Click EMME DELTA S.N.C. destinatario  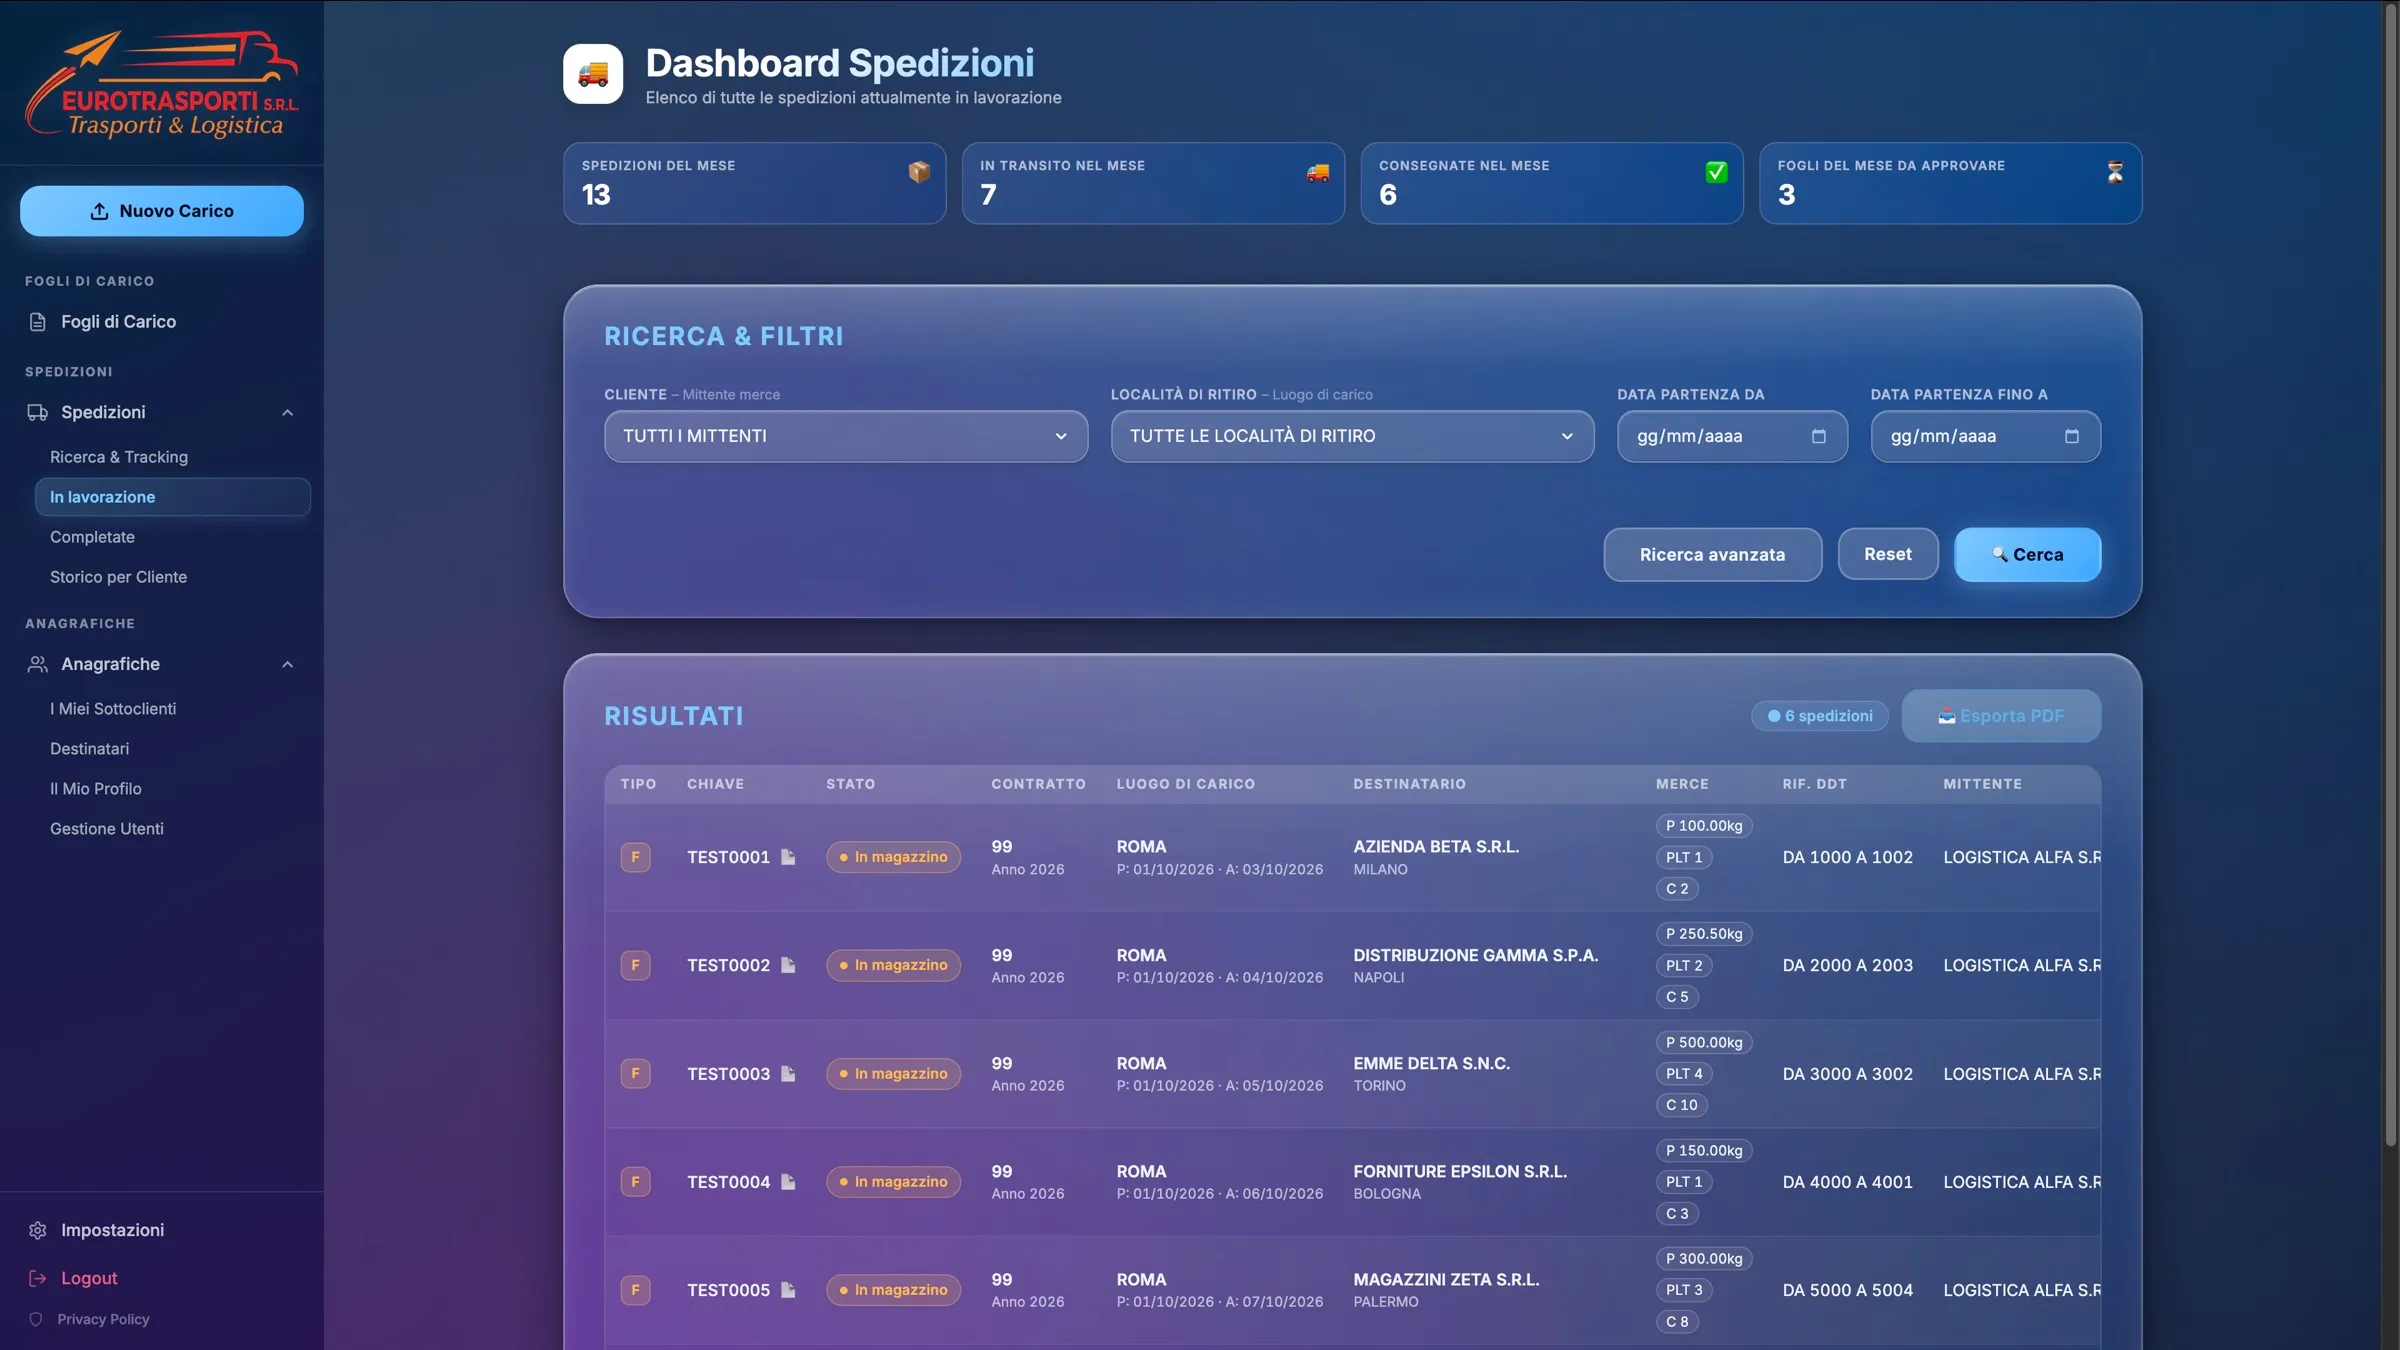pyautogui.click(x=1432, y=1063)
